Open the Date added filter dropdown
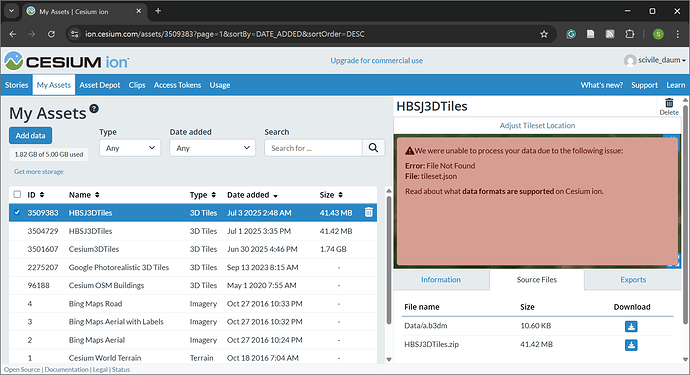 coord(212,148)
